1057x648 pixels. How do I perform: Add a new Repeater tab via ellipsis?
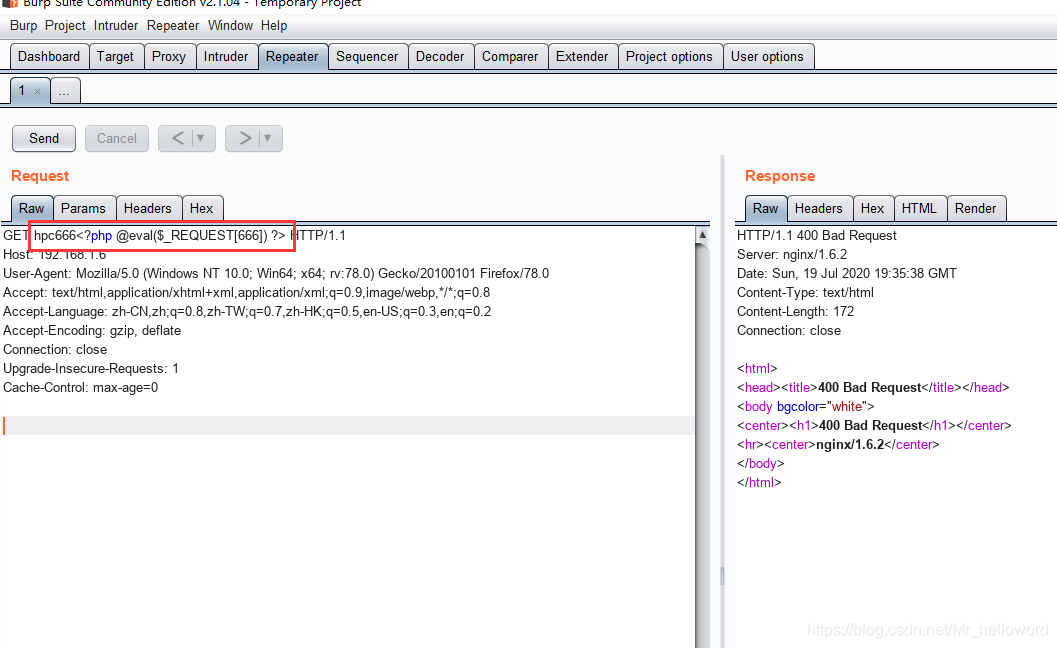click(64, 91)
